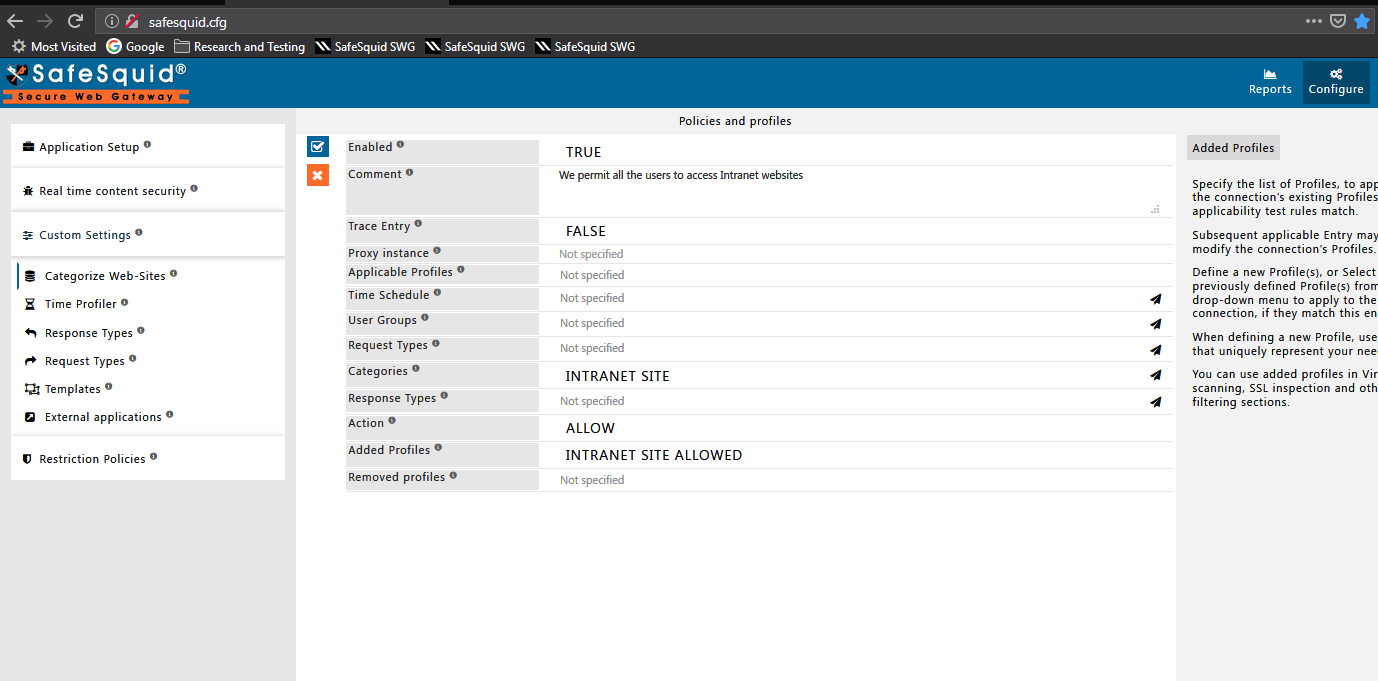The width and height of the screenshot is (1378, 681).
Task: Open the third SafeSquid SWG bookmark
Action: click(x=585, y=46)
